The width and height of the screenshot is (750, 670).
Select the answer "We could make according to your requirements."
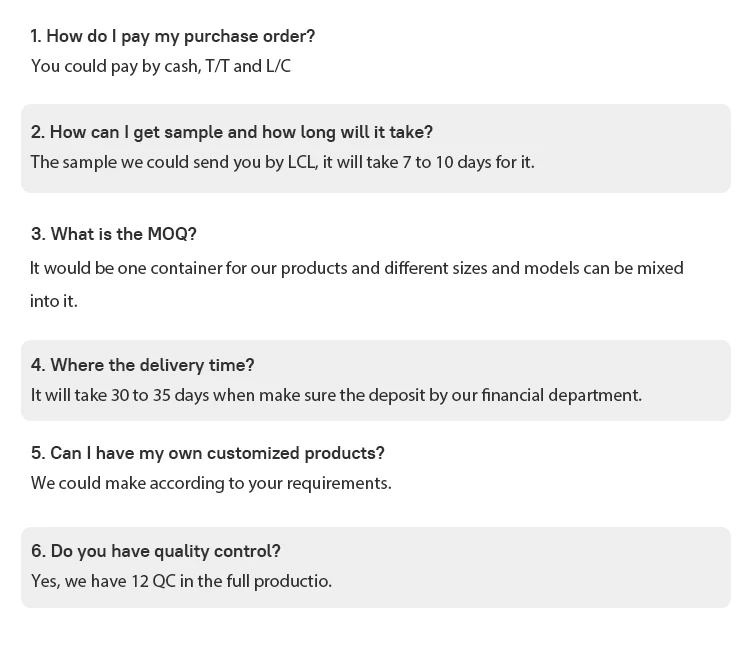(211, 483)
